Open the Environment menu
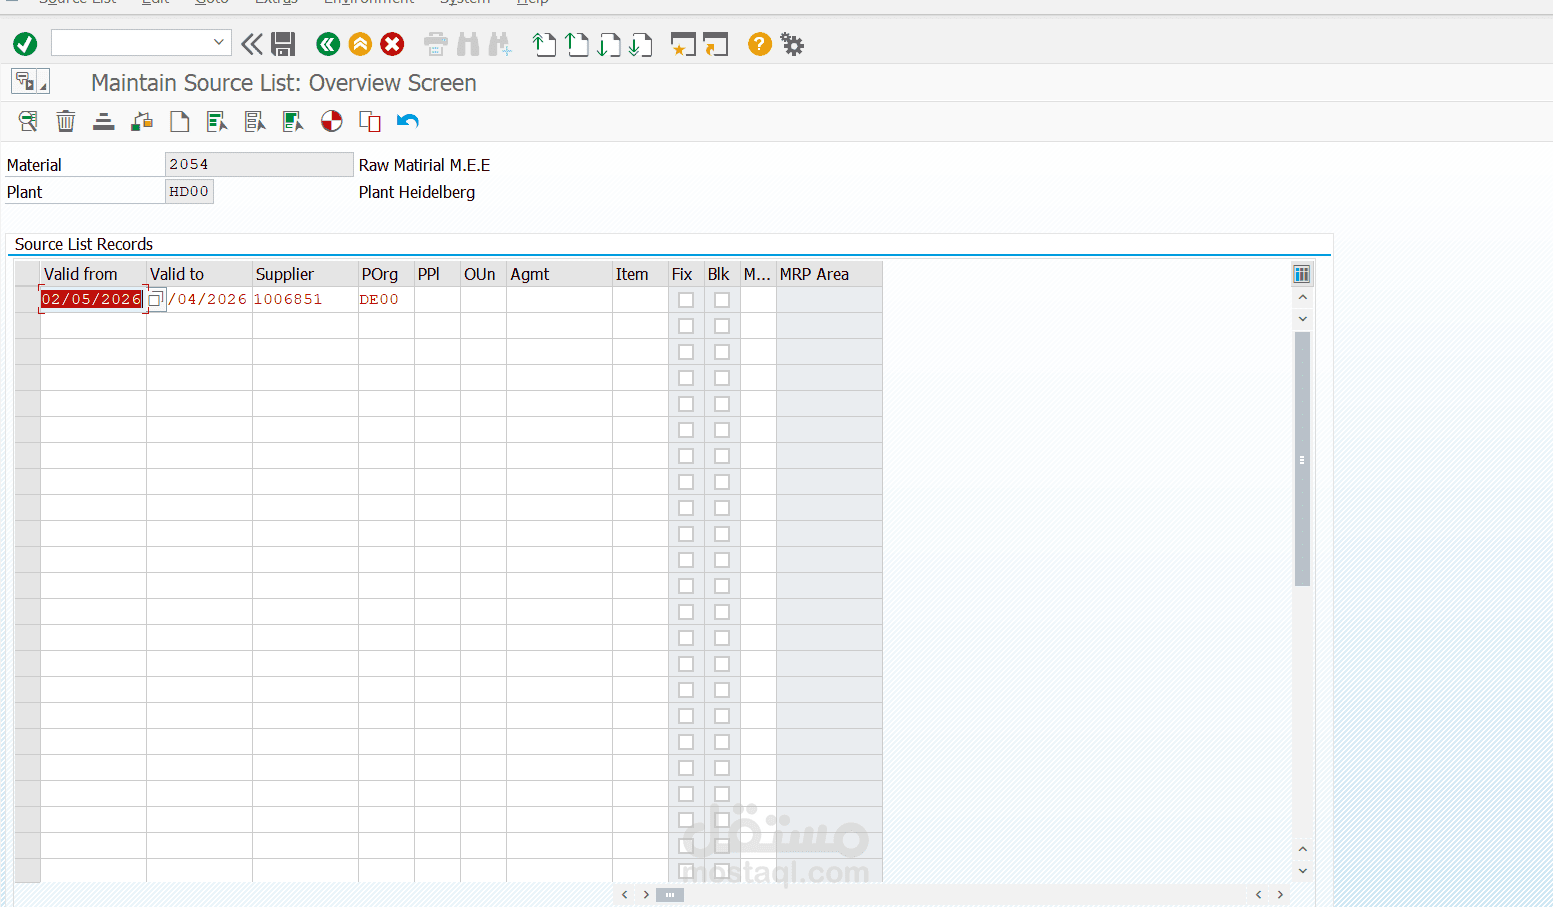1553x907 pixels. pyautogui.click(x=368, y=3)
